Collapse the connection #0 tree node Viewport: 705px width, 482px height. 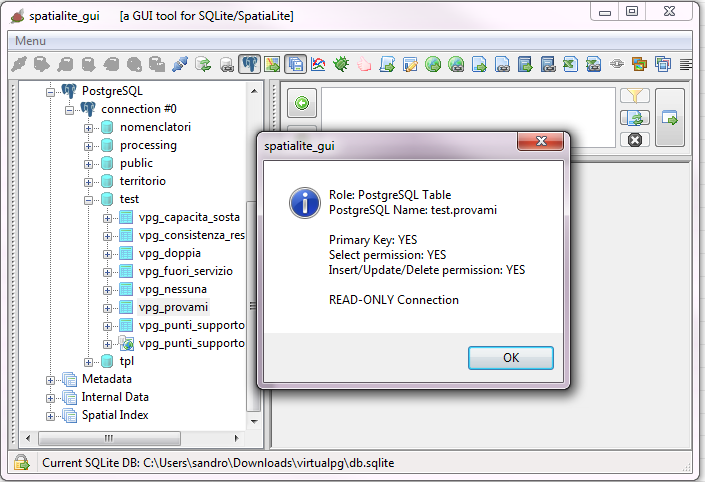pos(69,110)
